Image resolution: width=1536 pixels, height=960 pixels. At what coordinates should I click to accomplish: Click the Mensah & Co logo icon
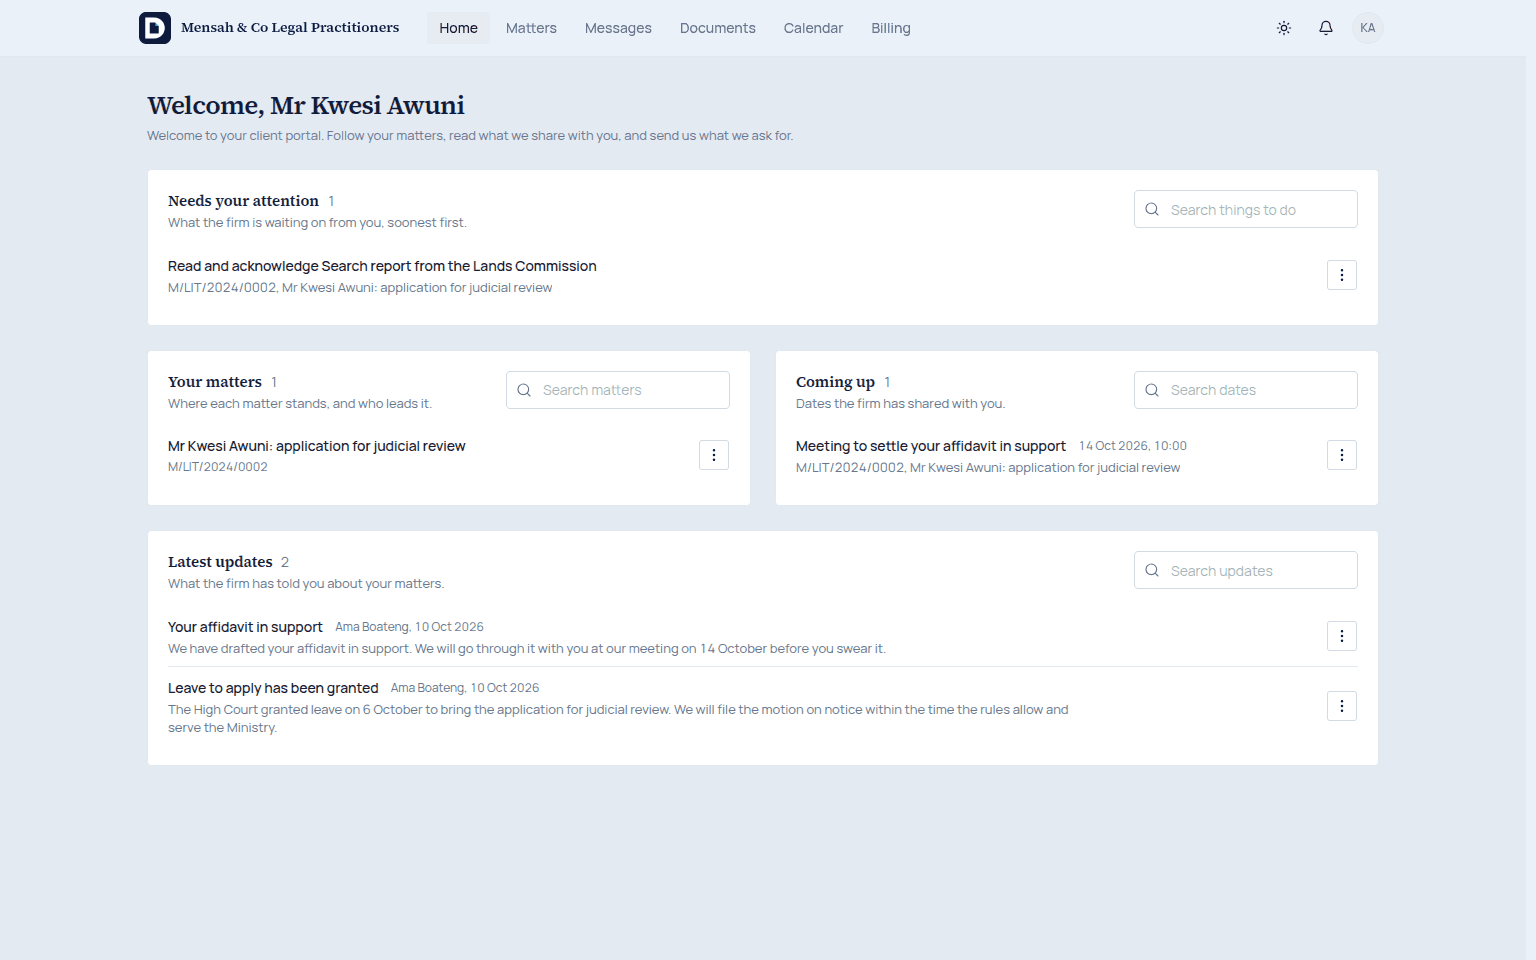point(155,28)
